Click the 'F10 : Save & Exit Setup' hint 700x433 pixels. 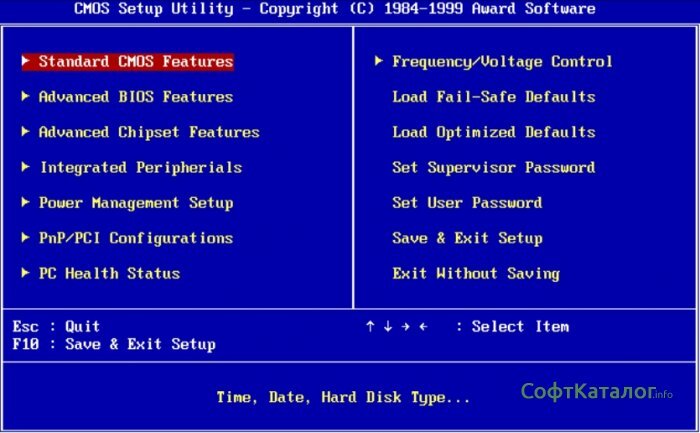tap(114, 344)
